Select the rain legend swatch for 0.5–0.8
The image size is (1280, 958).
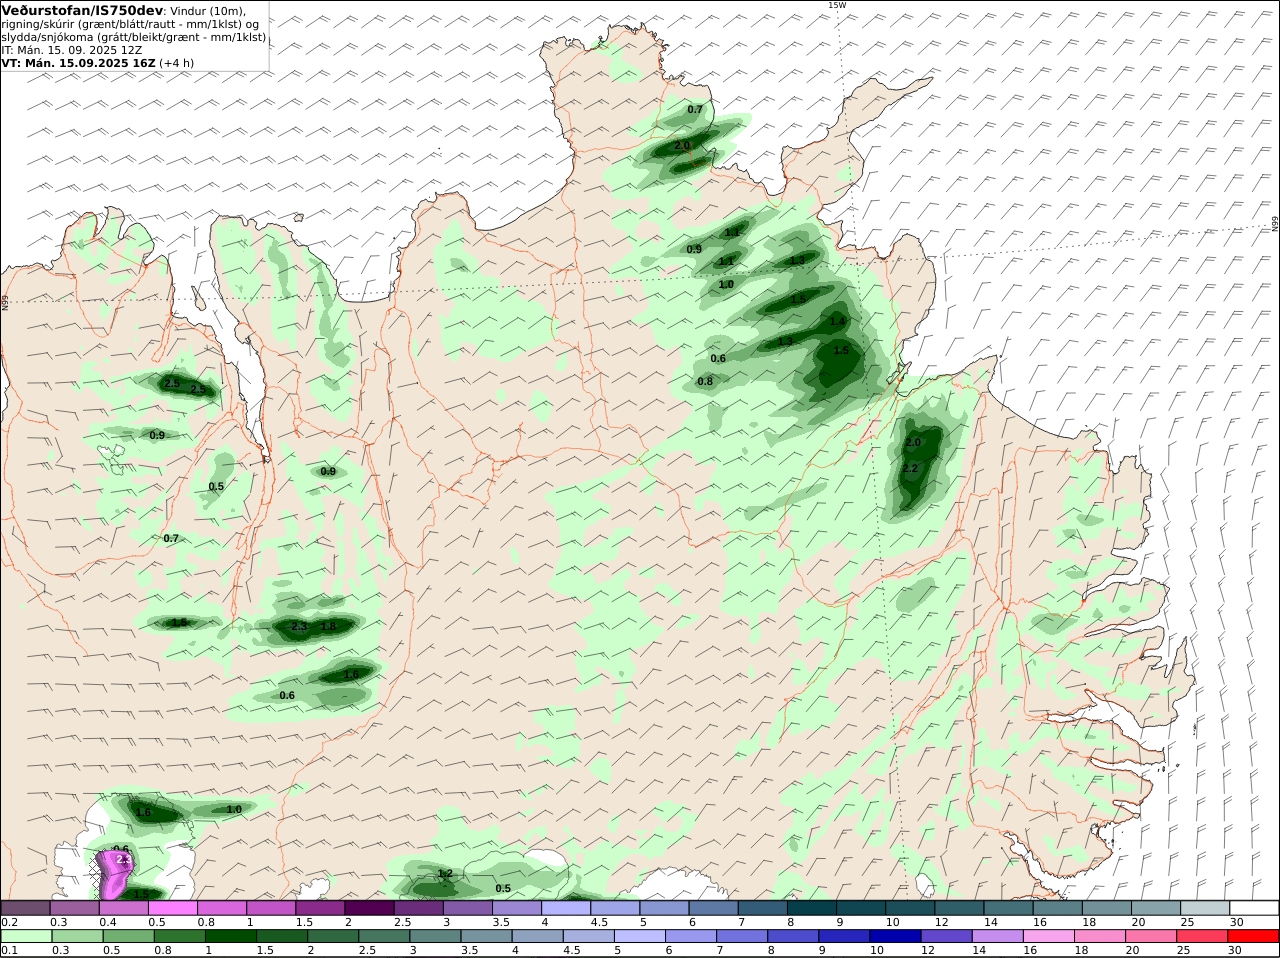127,936
